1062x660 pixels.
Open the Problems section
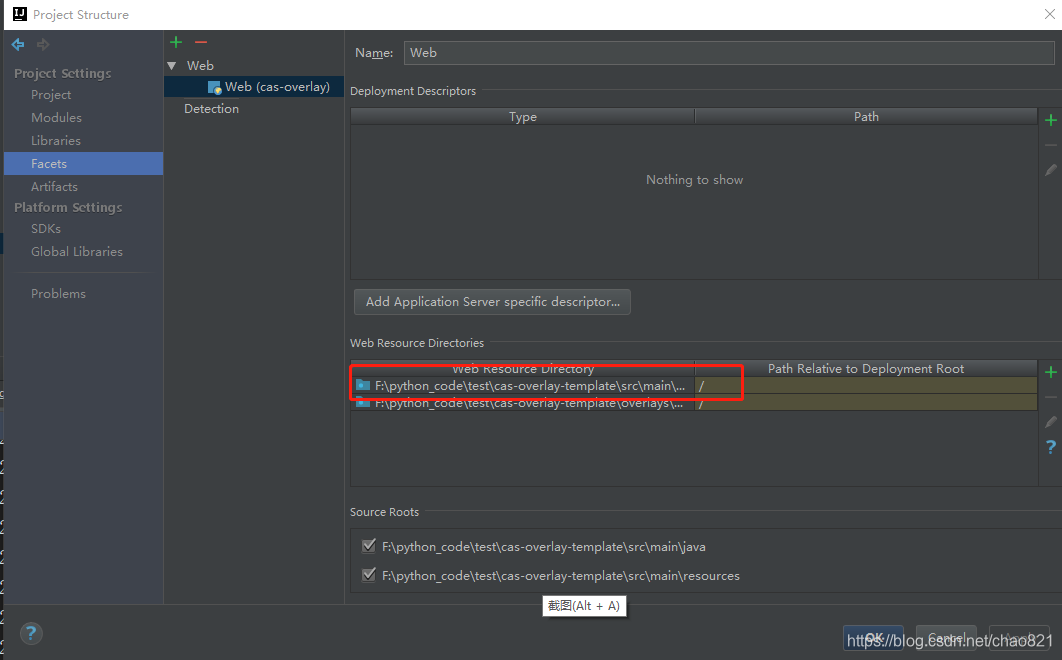pos(58,293)
